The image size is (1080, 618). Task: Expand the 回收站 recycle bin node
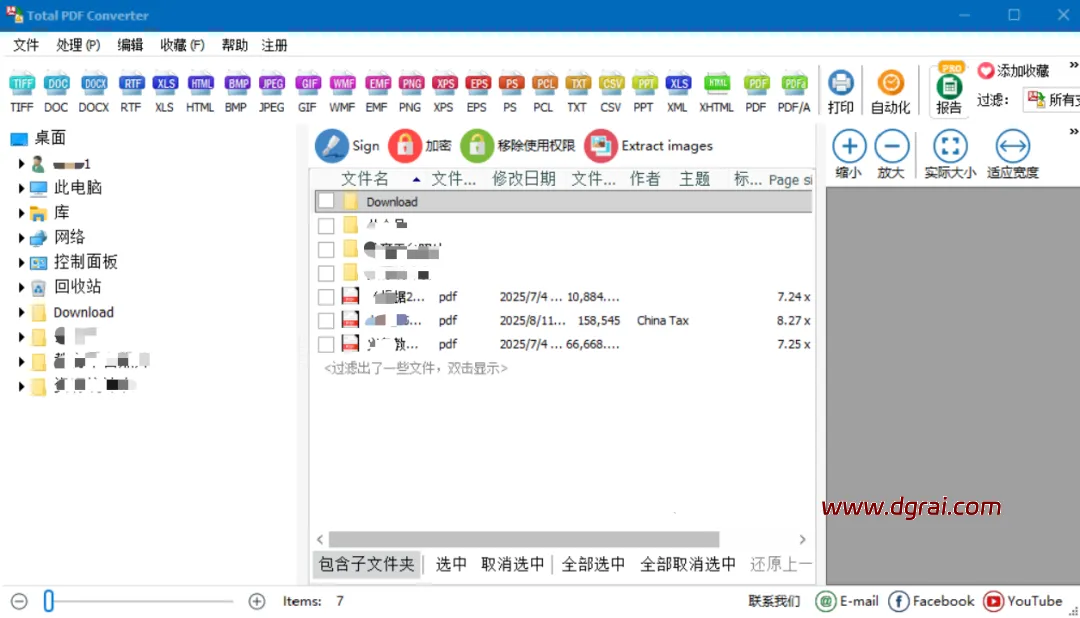(21, 287)
